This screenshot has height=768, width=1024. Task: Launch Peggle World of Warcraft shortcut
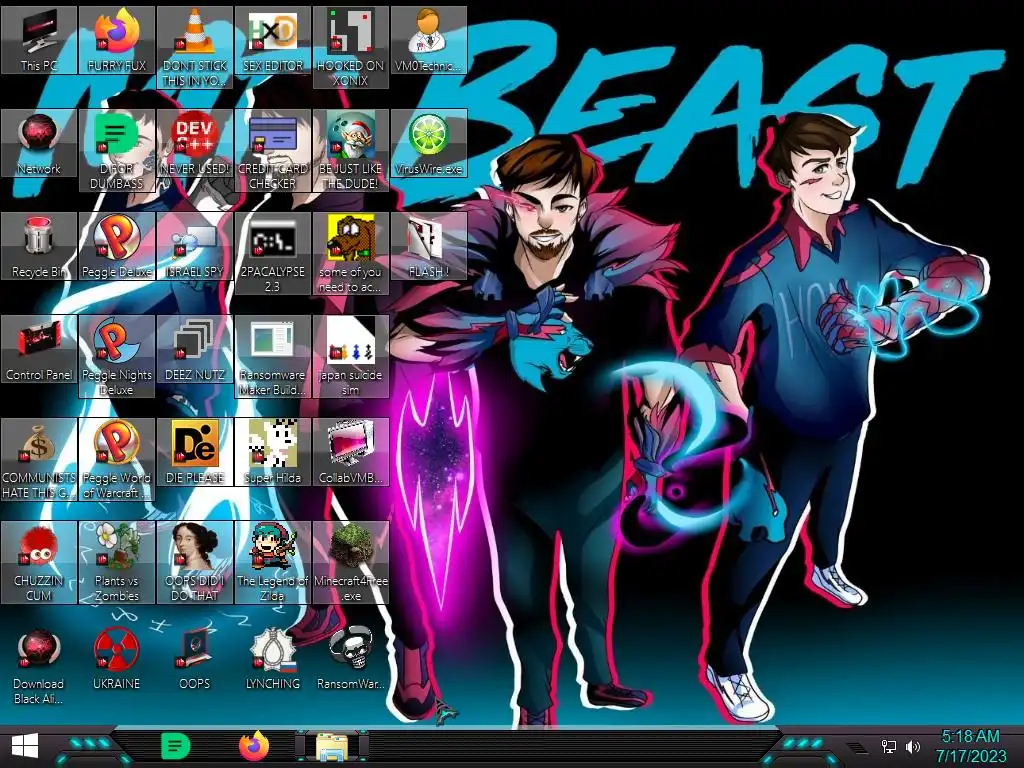pos(117,460)
